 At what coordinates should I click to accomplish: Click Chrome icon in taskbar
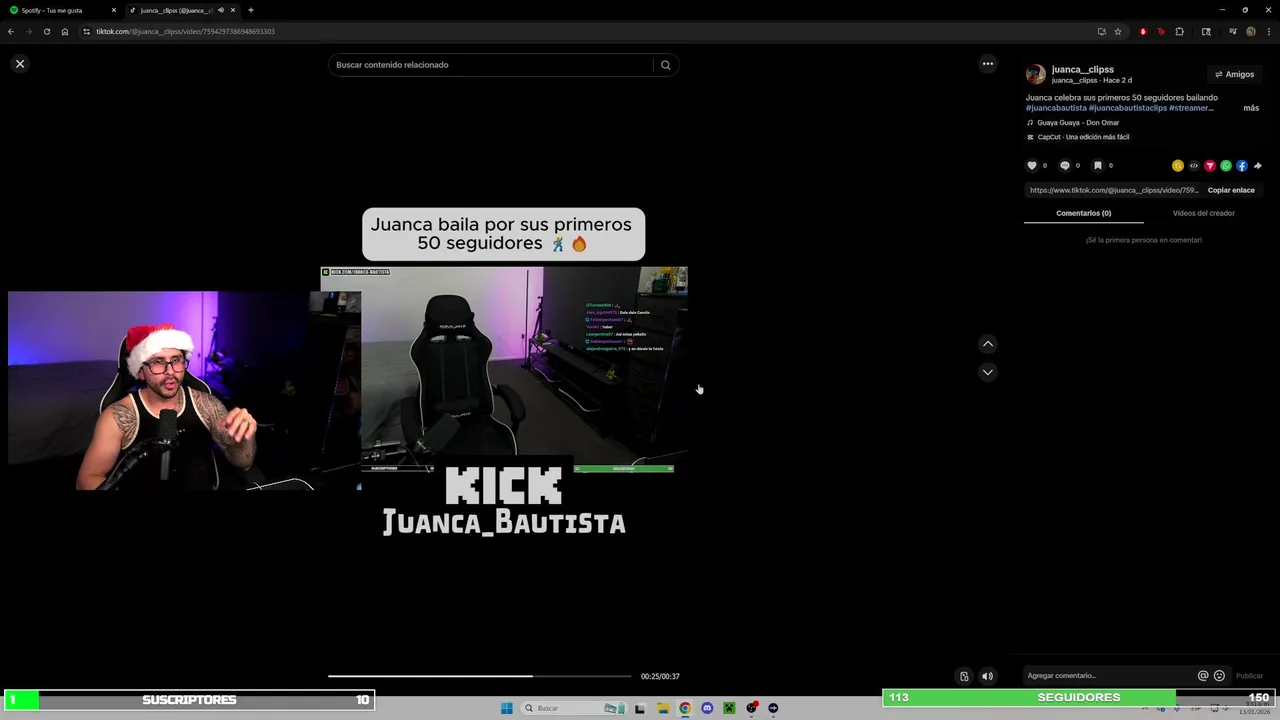tap(685, 708)
